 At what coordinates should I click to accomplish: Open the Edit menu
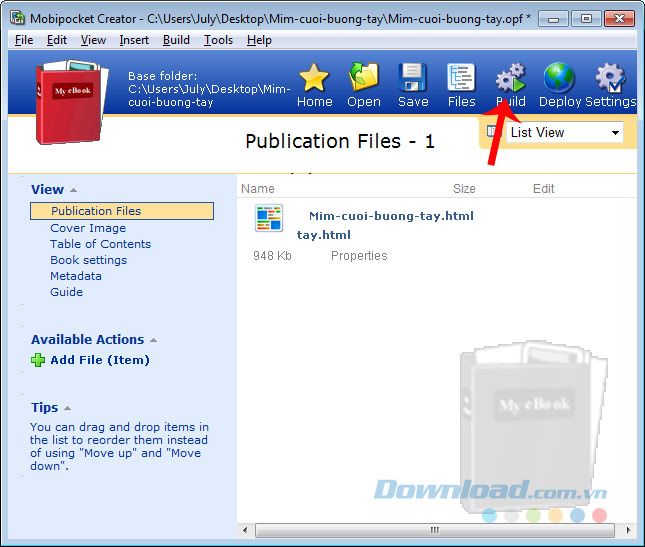click(x=57, y=40)
